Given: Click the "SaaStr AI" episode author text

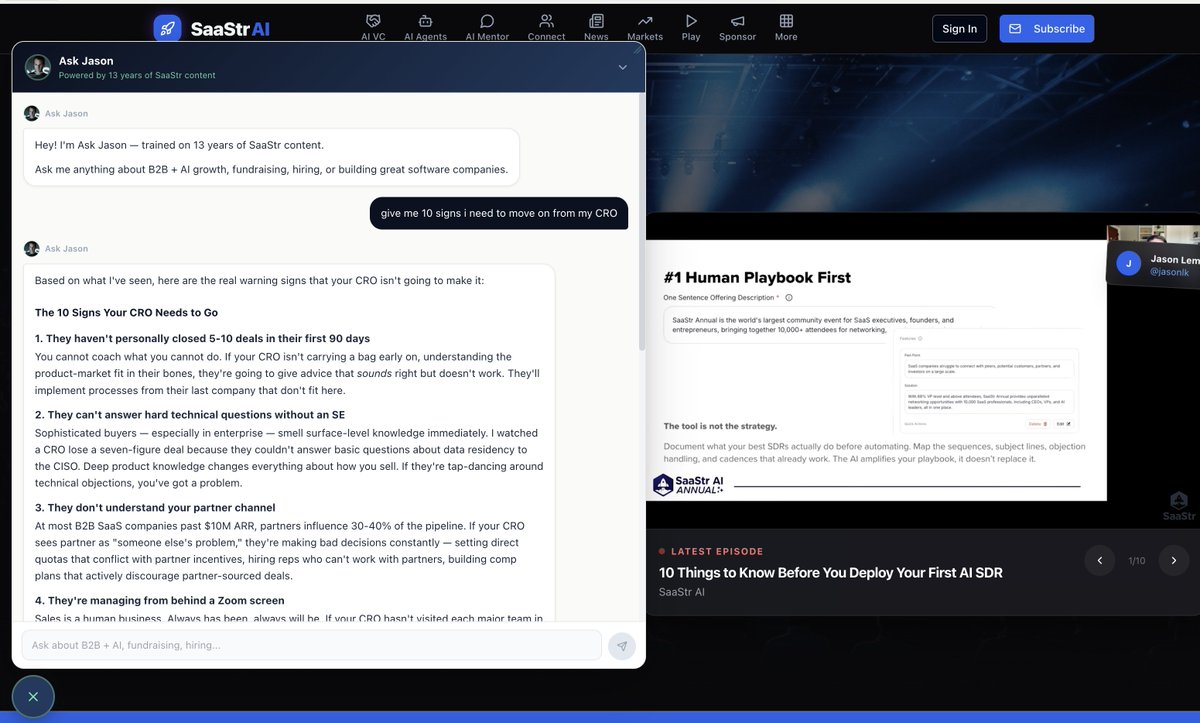Looking at the screenshot, I should tap(682, 592).
